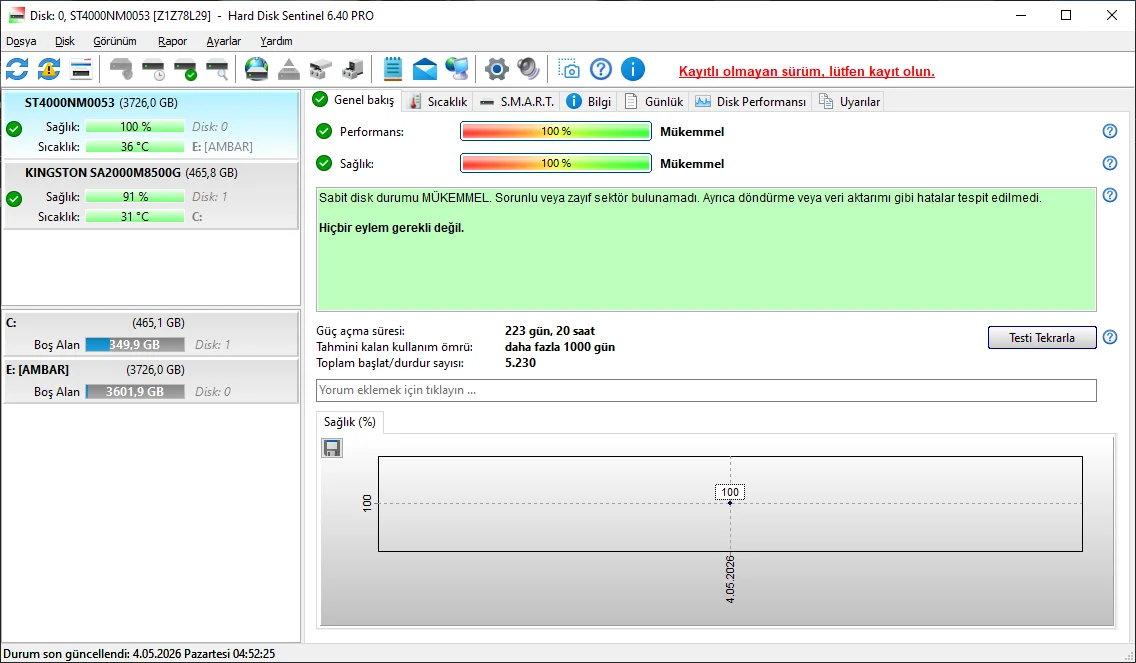
Task: Click the blue info circle toolbar icon
Action: [x=632, y=70]
